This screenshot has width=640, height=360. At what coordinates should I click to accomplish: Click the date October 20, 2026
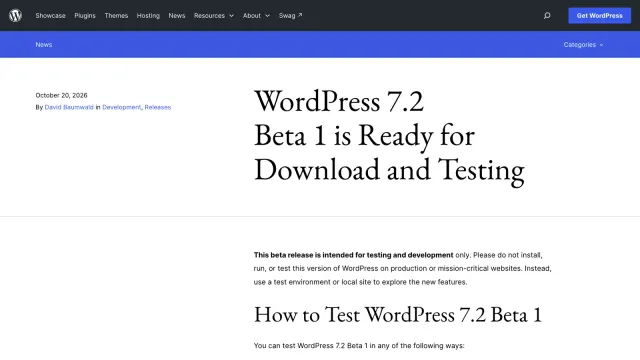(x=61, y=95)
